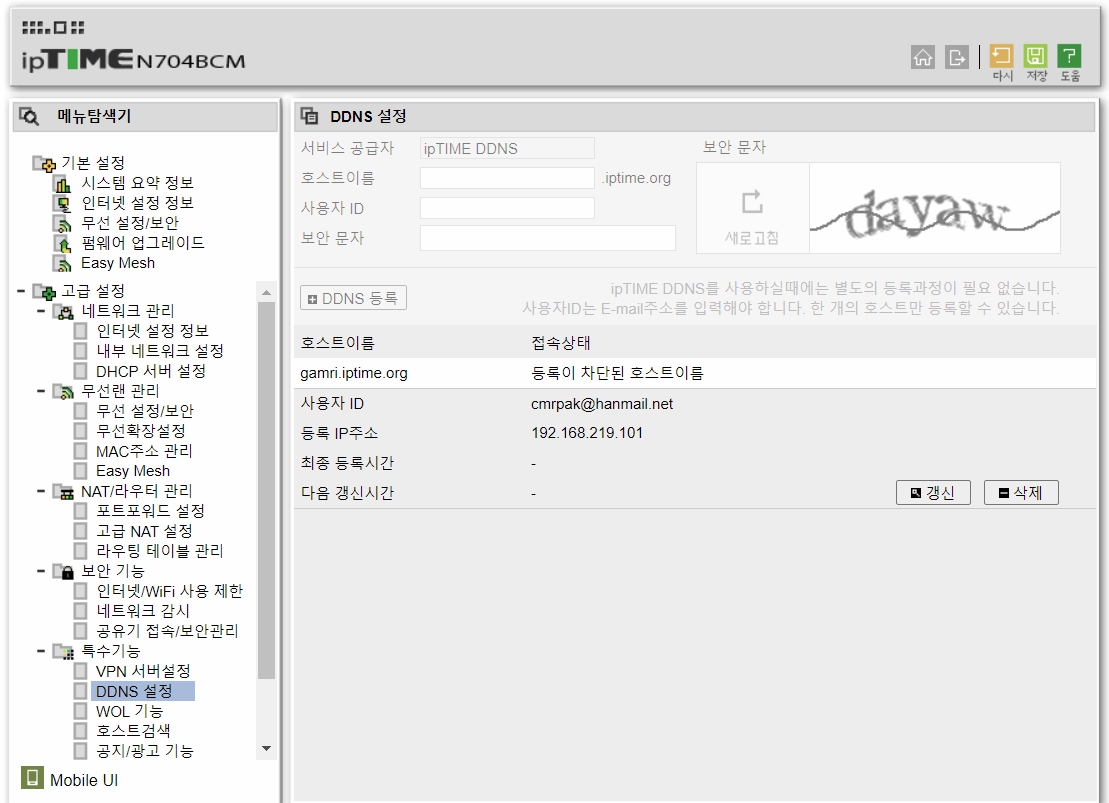Click the 특수기능 folder icon

64,652
